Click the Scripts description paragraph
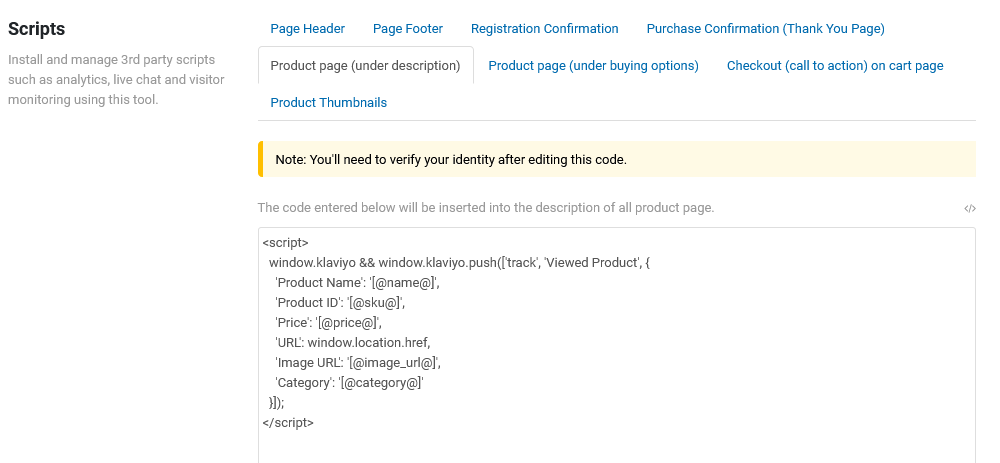 pos(116,80)
